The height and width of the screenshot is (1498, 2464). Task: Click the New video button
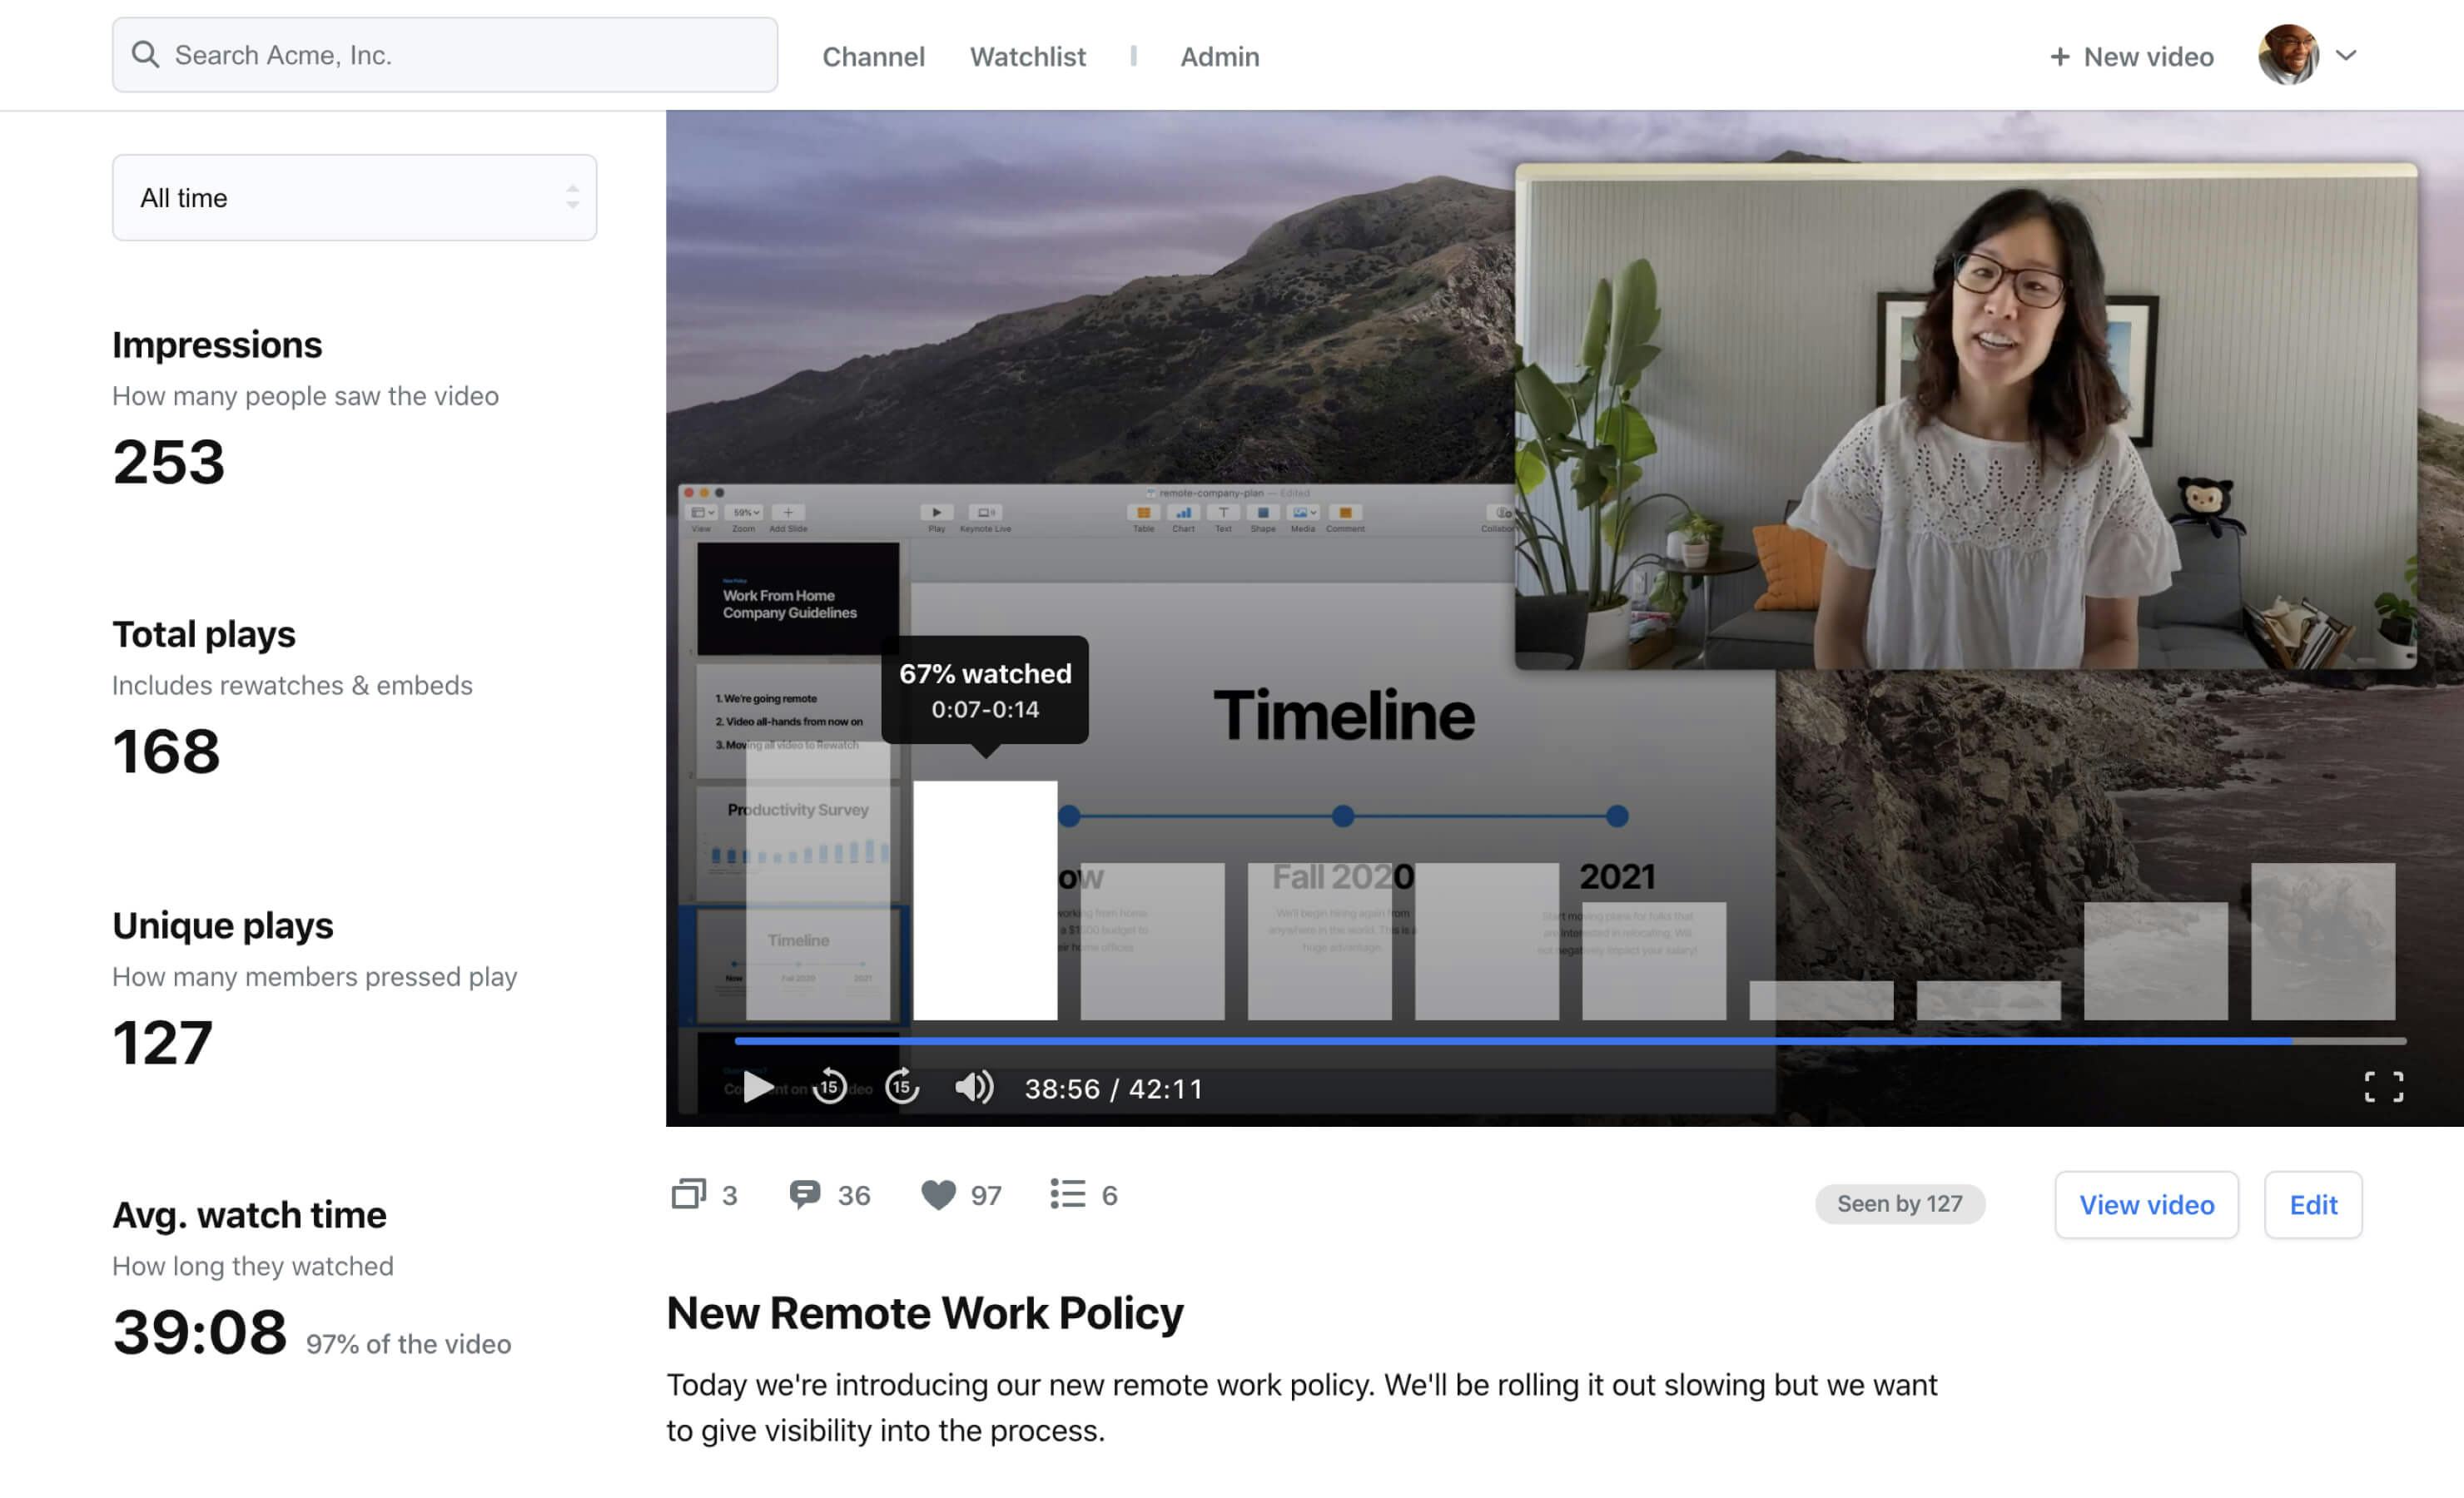tap(2132, 57)
